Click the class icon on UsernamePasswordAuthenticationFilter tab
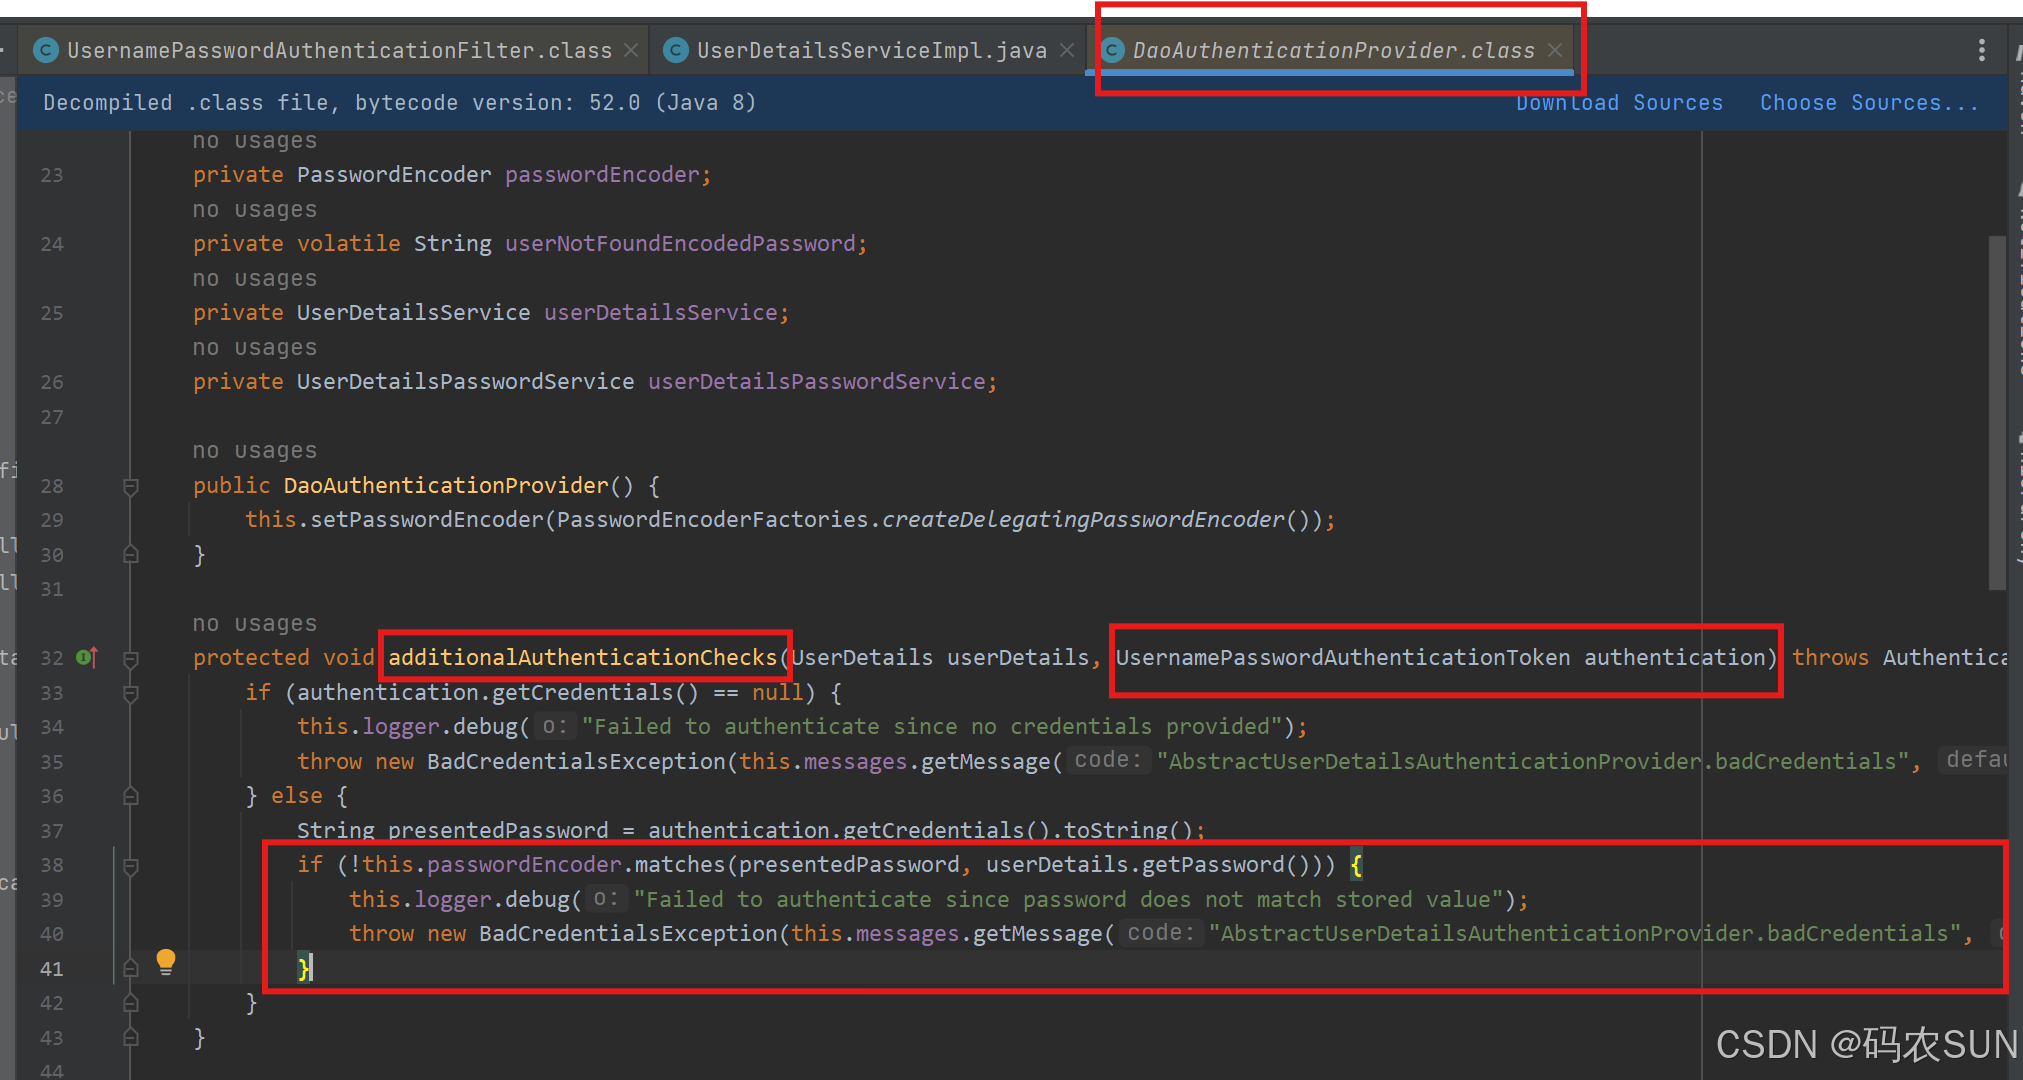This screenshot has width=2023, height=1080. pyautogui.click(x=45, y=50)
